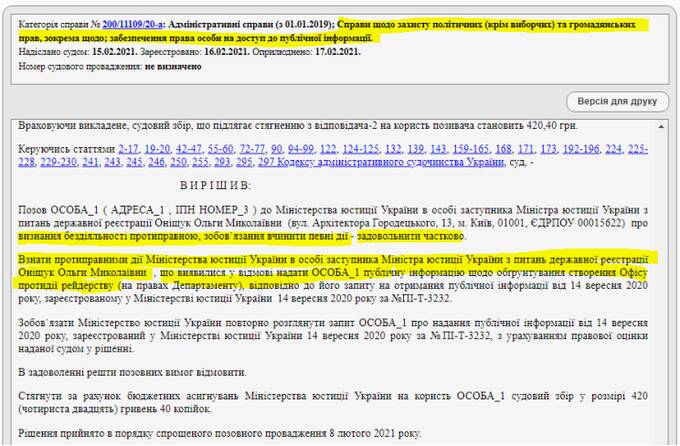Click the publication date '17.02.2021.'

(x=338, y=52)
